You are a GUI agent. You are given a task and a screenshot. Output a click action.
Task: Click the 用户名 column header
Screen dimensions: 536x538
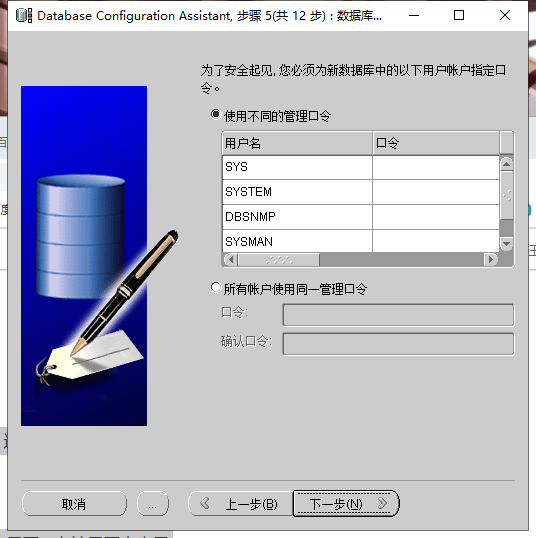tap(297, 143)
